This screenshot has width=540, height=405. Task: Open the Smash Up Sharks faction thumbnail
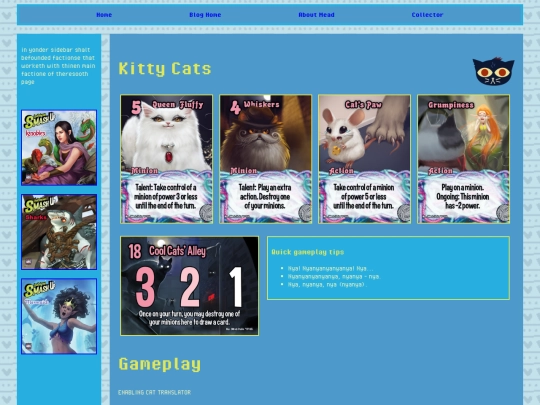click(x=59, y=232)
